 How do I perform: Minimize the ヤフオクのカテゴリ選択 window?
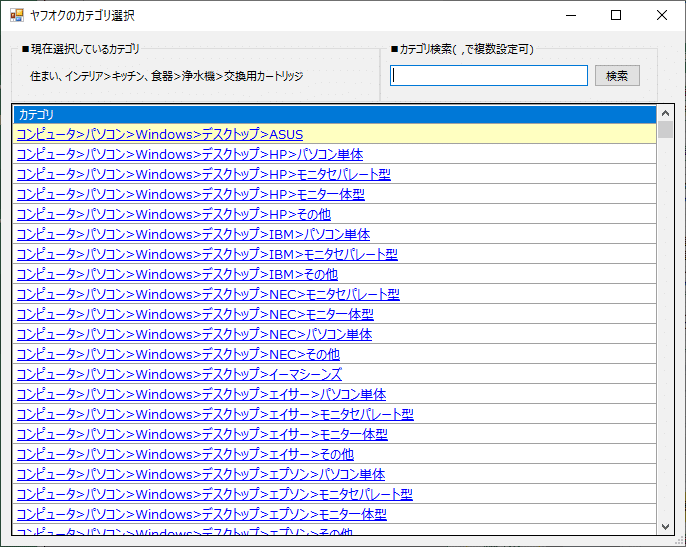click(570, 15)
